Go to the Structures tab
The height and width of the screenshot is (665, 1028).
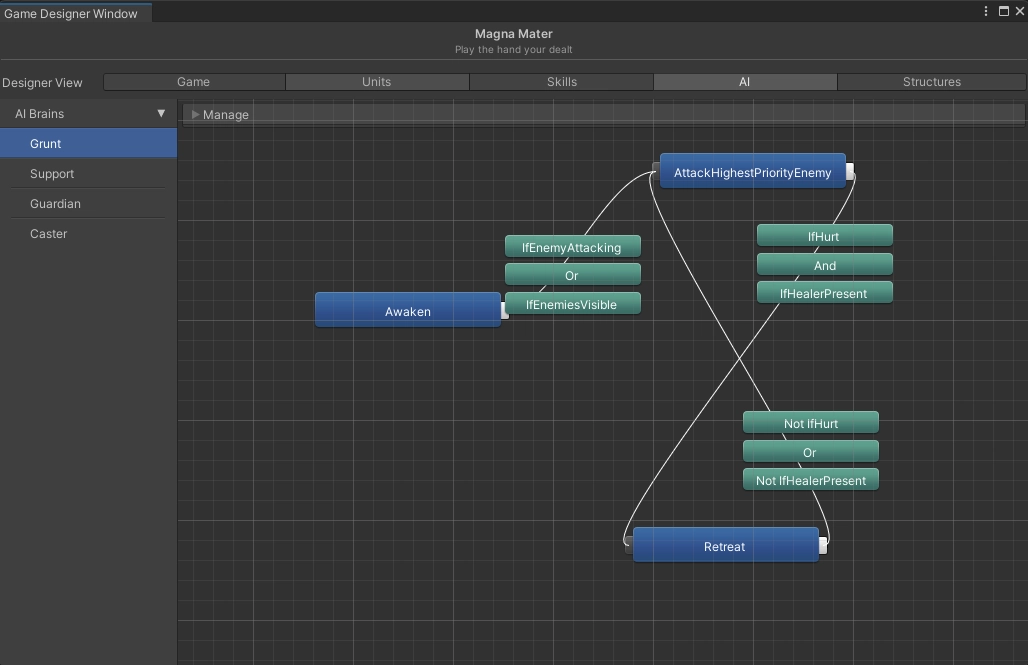pos(931,82)
